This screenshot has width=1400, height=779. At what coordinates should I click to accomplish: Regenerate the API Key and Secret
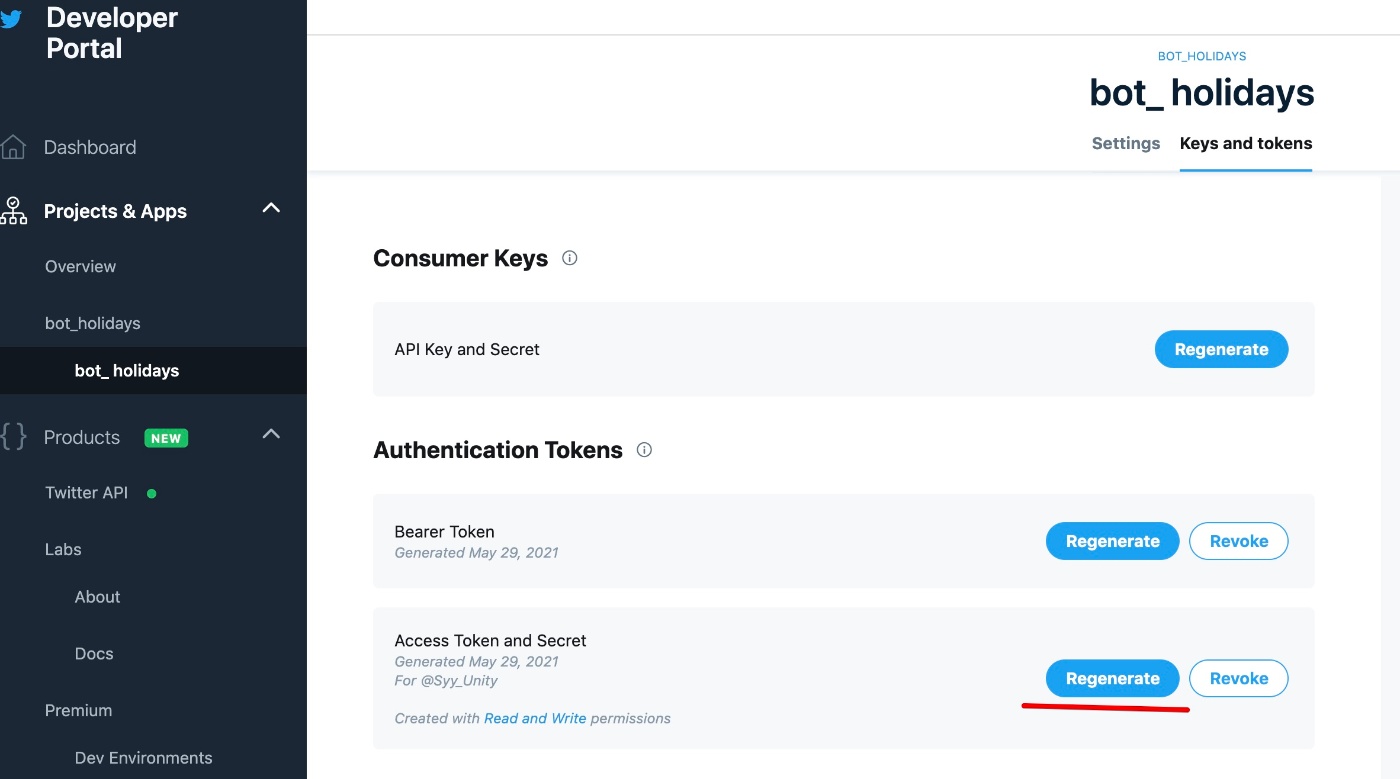[x=1221, y=349]
